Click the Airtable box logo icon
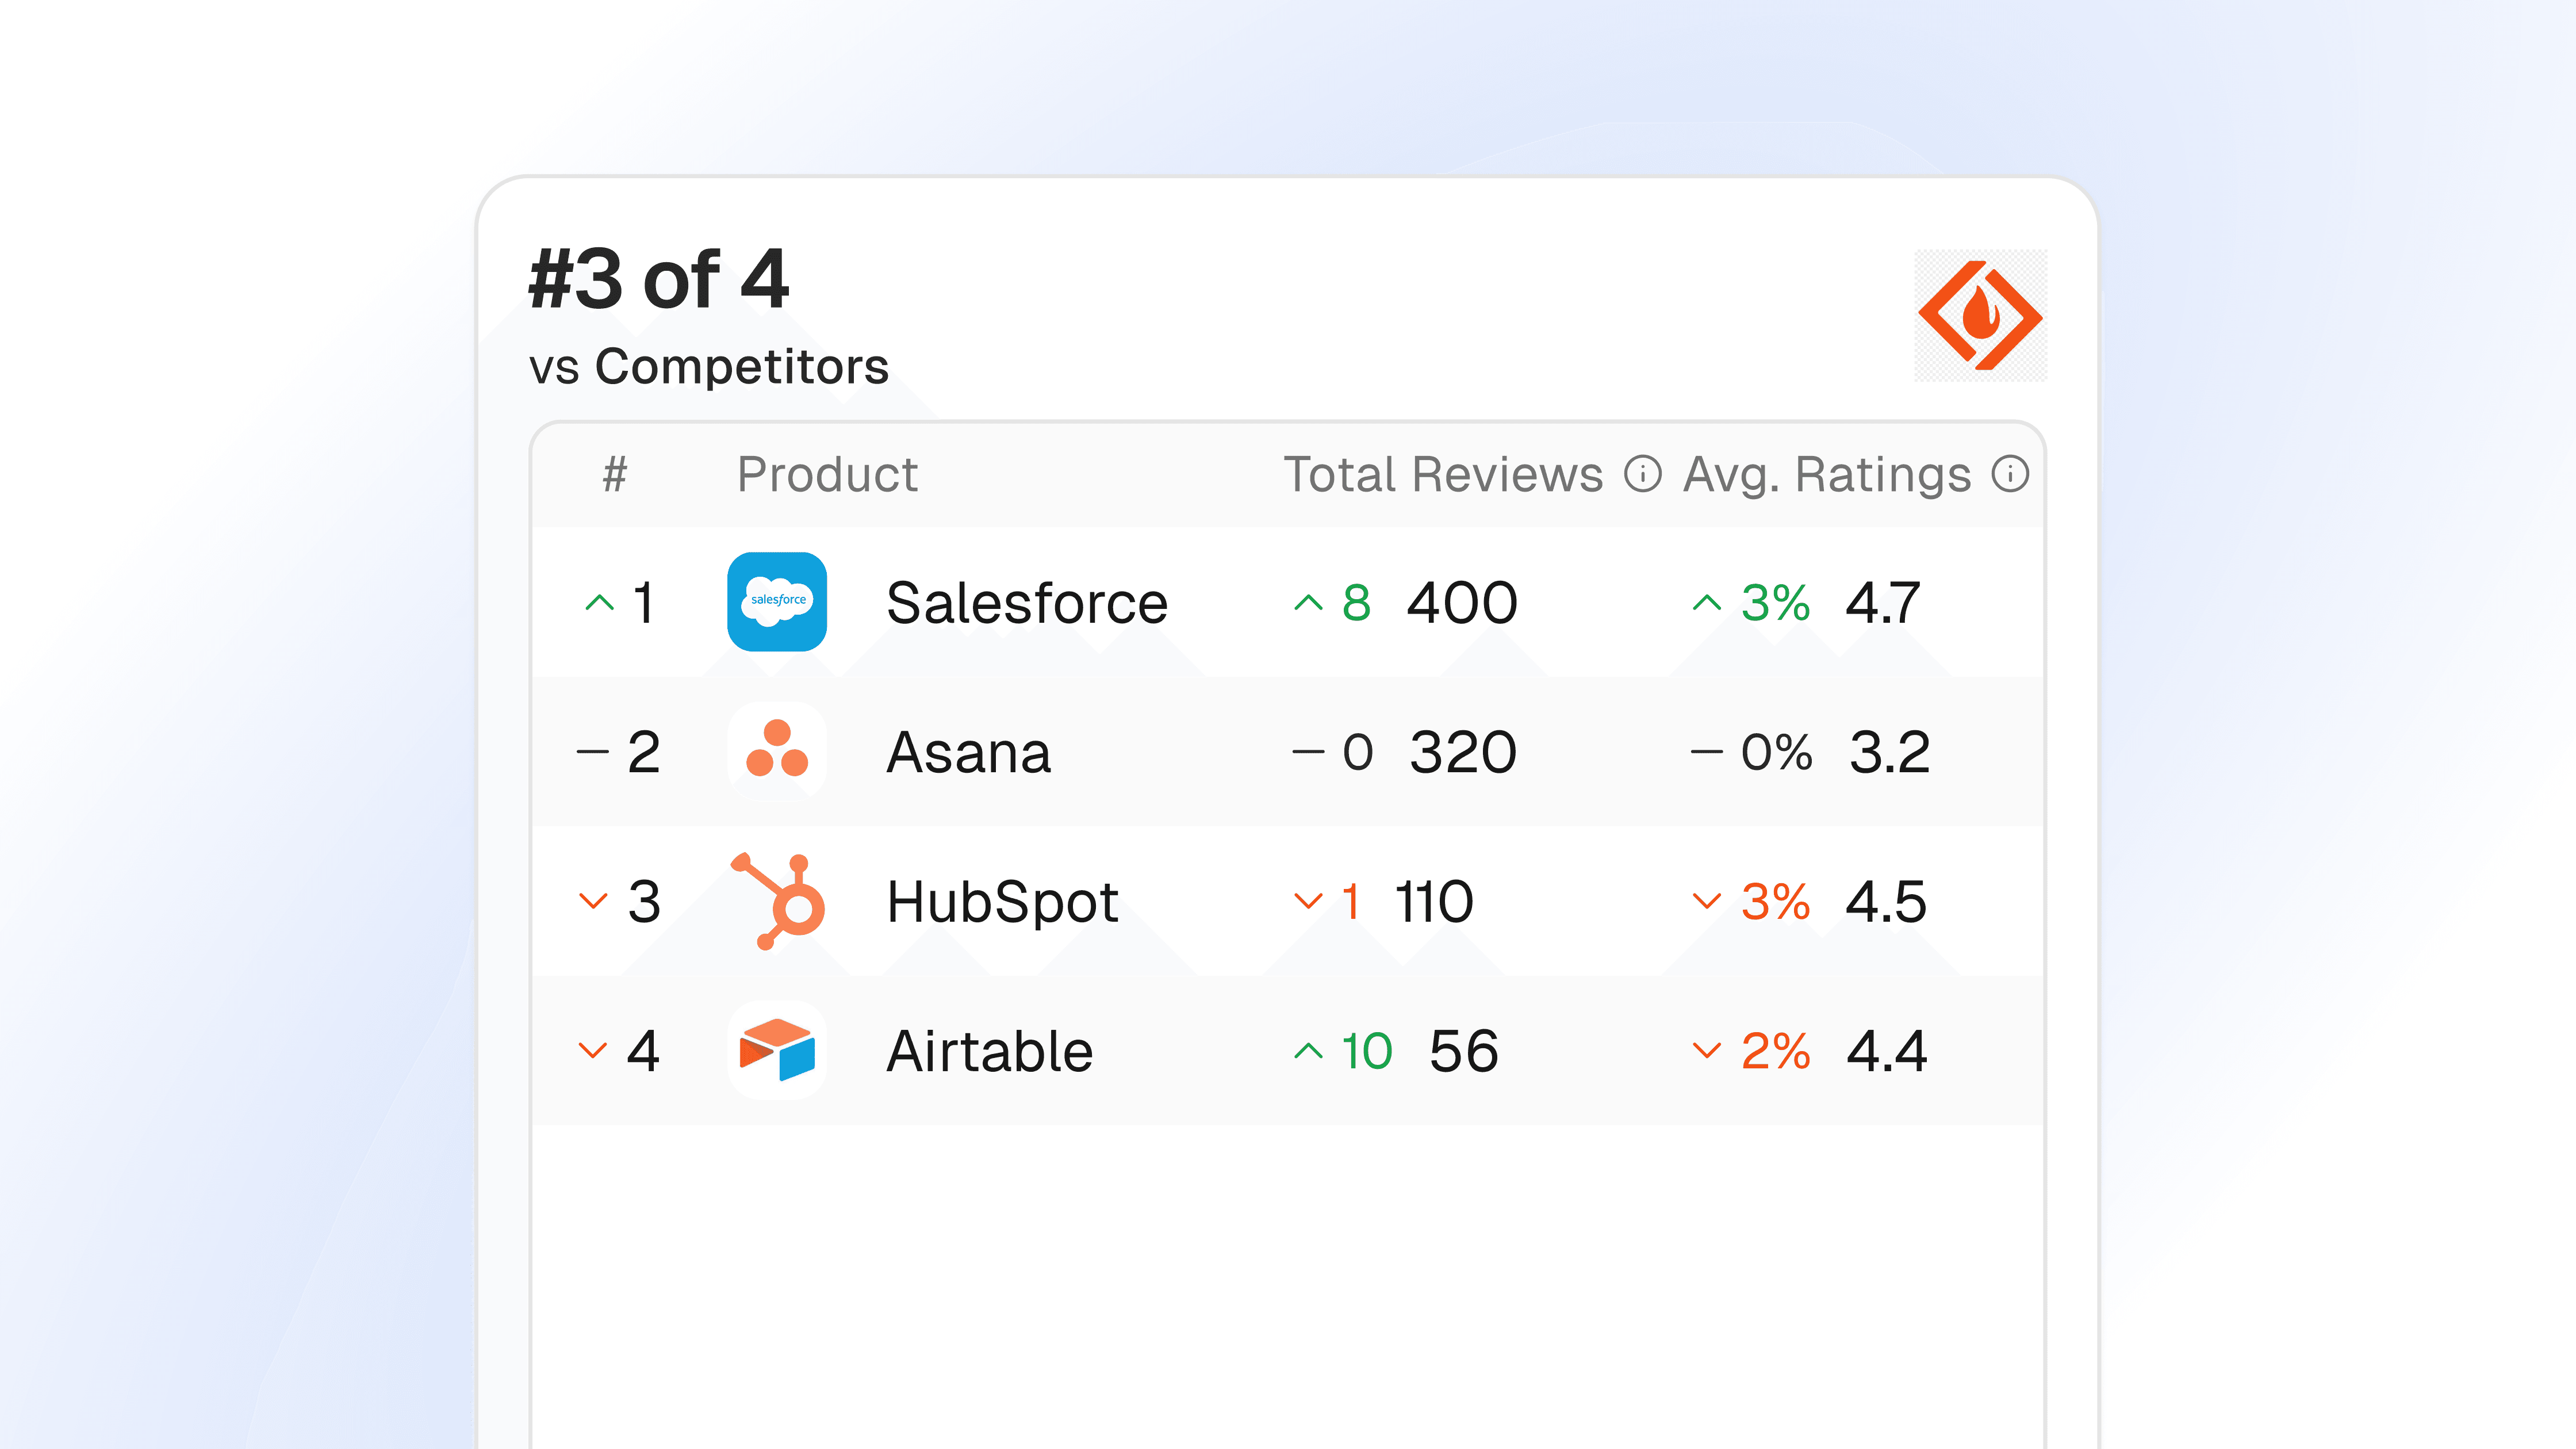Viewport: 2576px width, 1449px height. (x=777, y=1050)
